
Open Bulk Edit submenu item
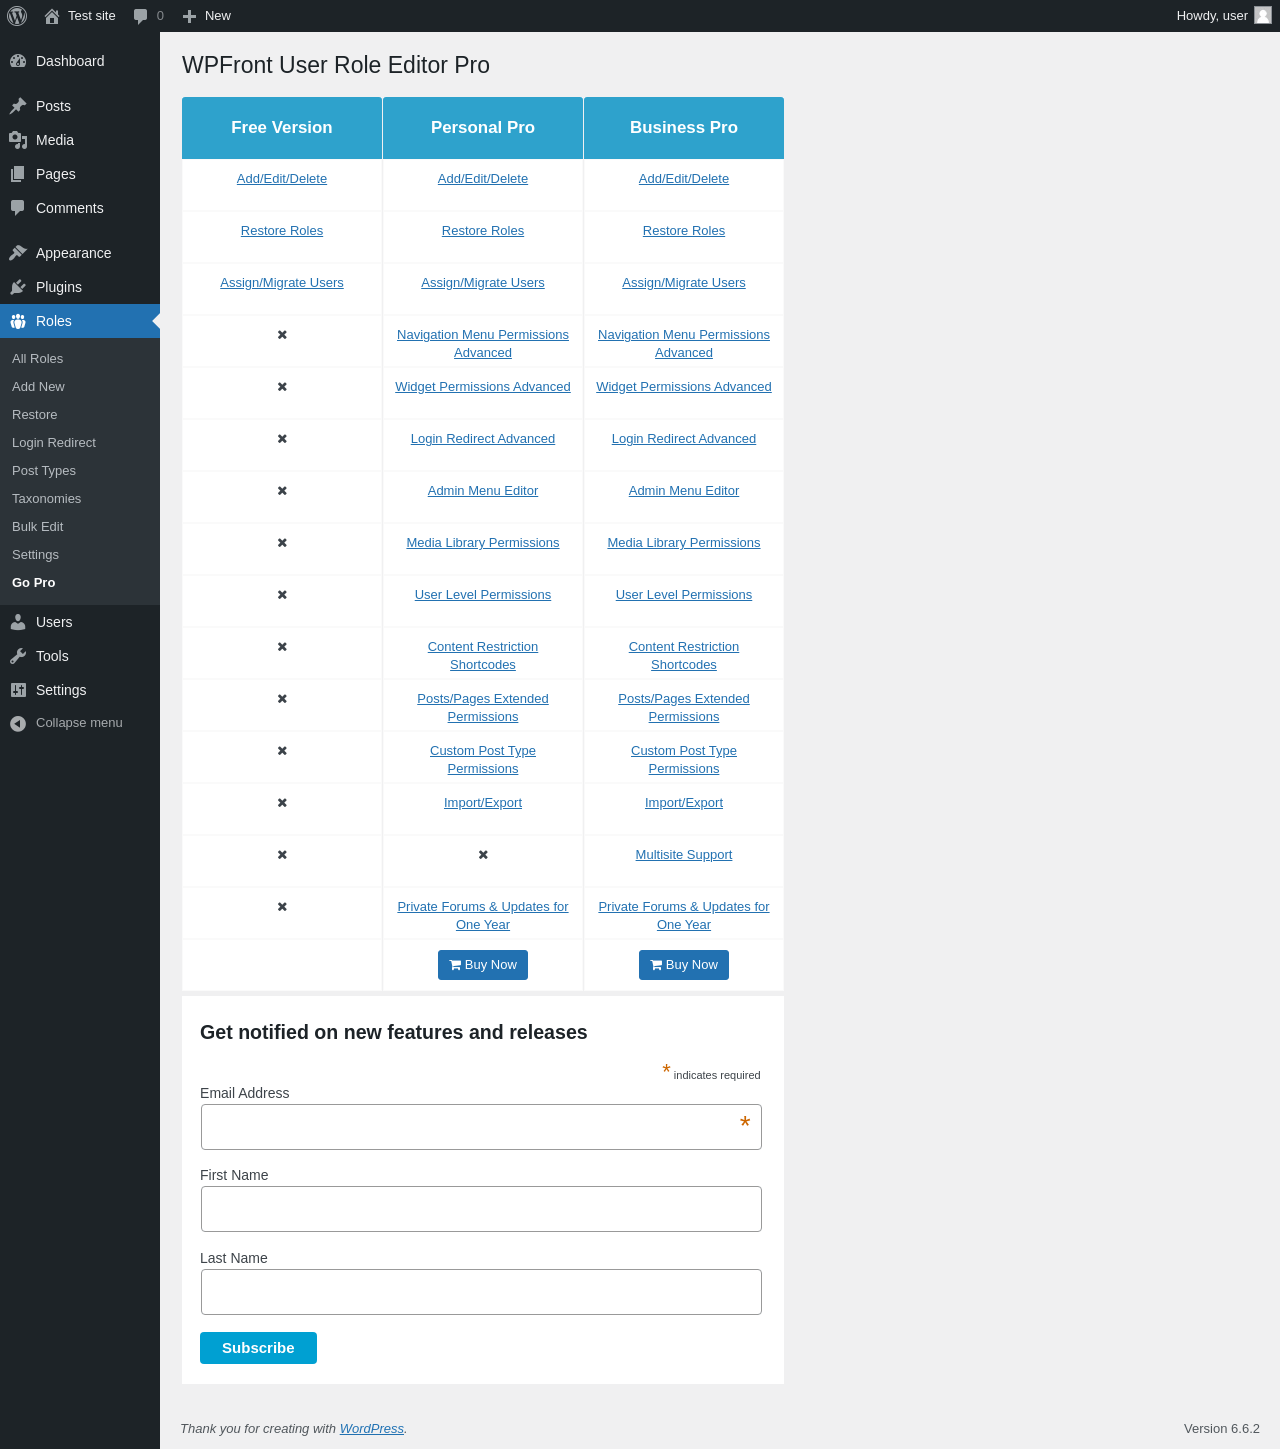37,527
